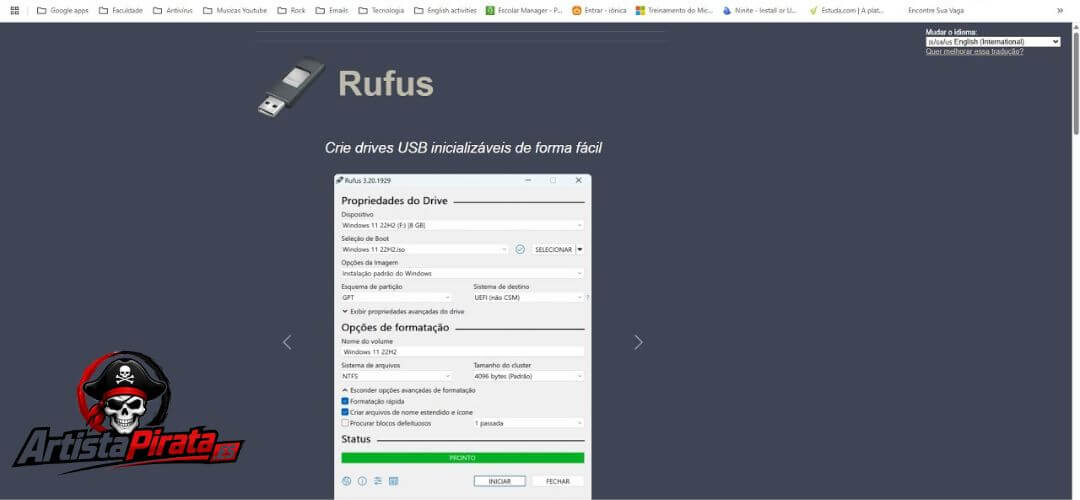The height and width of the screenshot is (500, 1080).
Task: Open the Sistema de arquivos dropdown
Action: [x=396, y=376]
